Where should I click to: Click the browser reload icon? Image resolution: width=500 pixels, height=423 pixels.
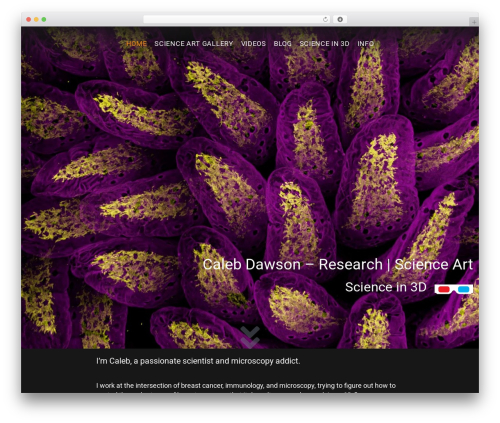click(x=325, y=19)
